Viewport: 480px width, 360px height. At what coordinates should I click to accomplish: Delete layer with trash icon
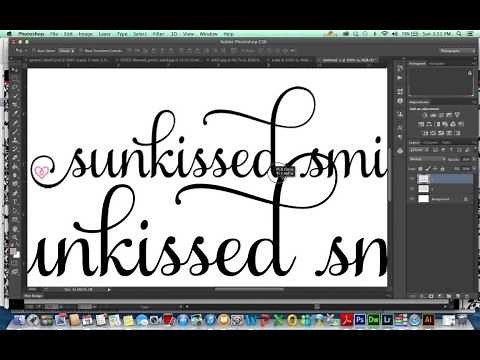[x=466, y=296]
